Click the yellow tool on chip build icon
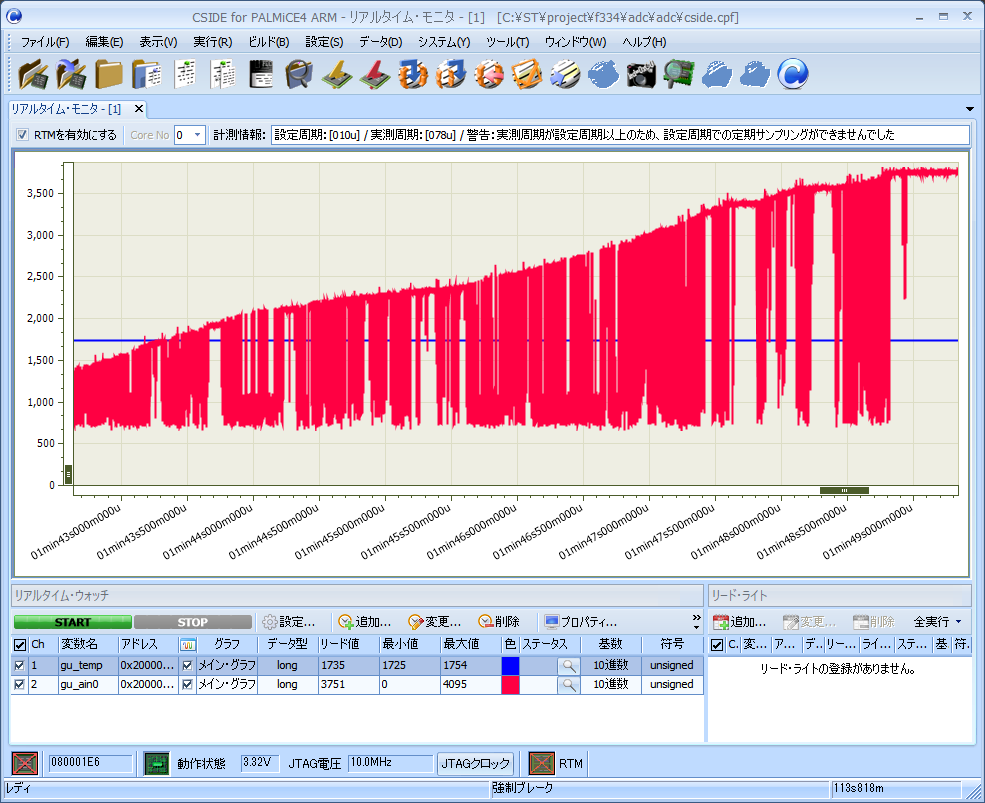This screenshot has width=985, height=803. pos(337,74)
